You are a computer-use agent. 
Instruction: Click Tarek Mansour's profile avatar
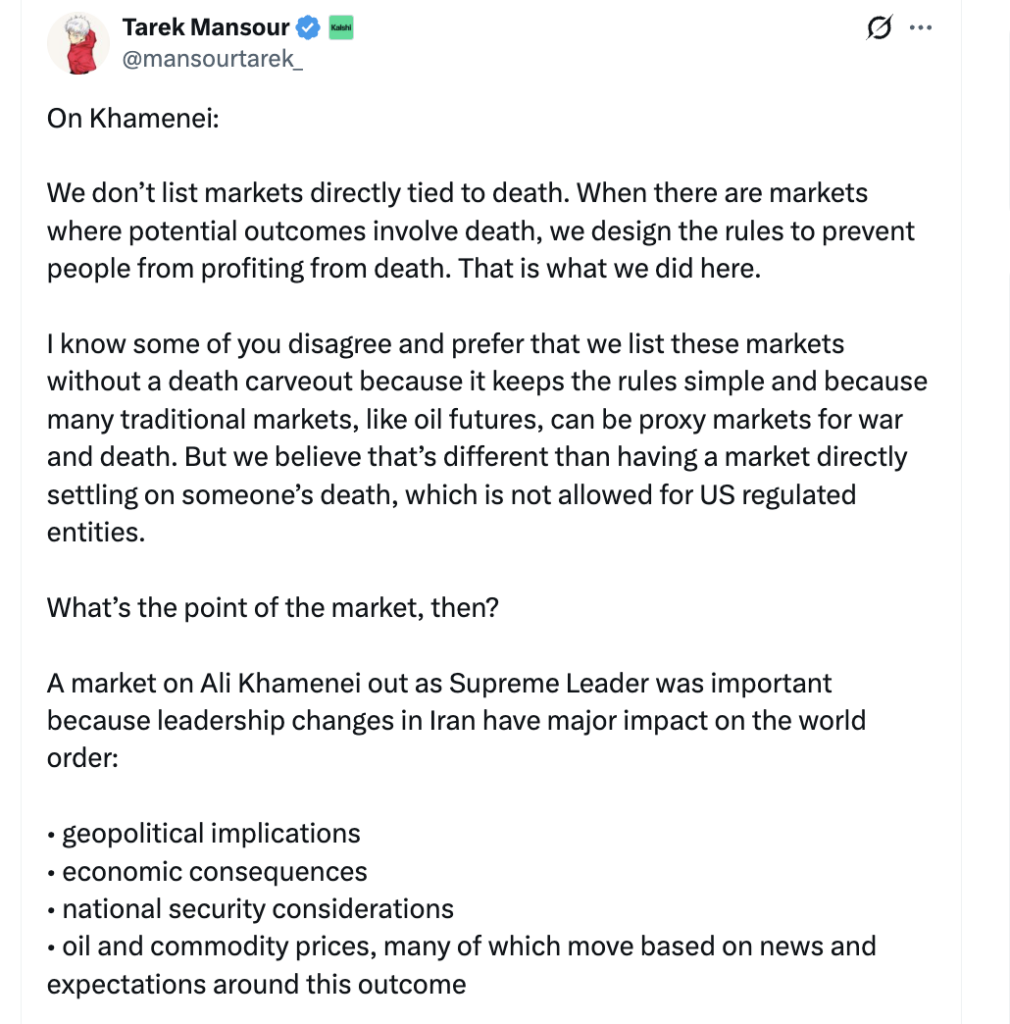click(x=78, y=44)
